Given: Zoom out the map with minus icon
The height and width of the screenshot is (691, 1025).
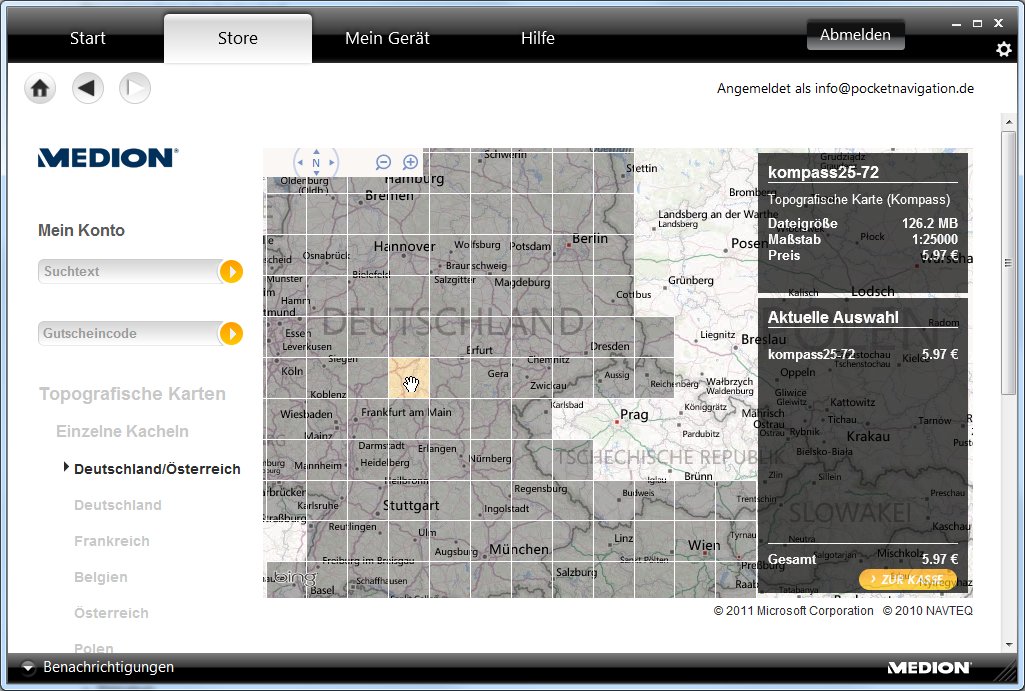Looking at the screenshot, I should point(383,162).
